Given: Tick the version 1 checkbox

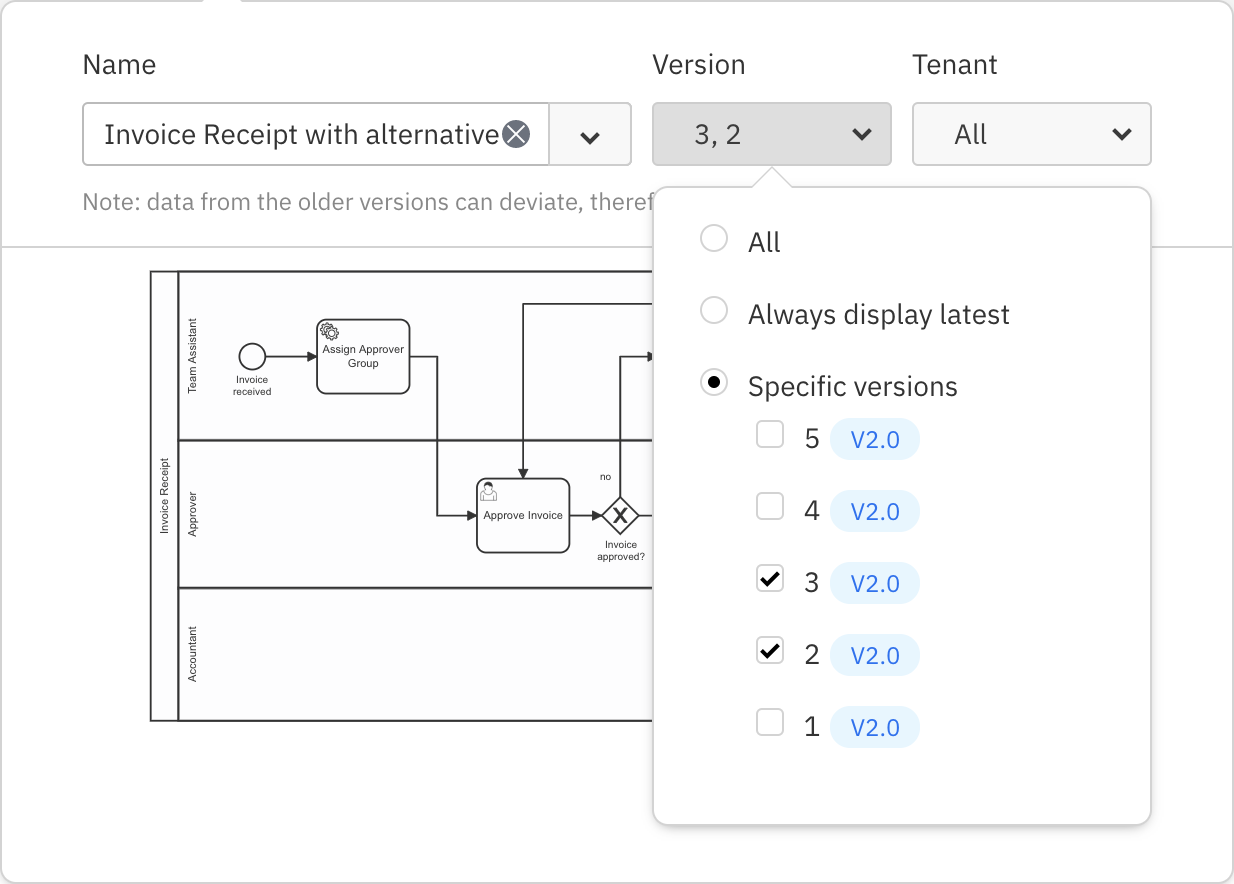Looking at the screenshot, I should point(769,723).
